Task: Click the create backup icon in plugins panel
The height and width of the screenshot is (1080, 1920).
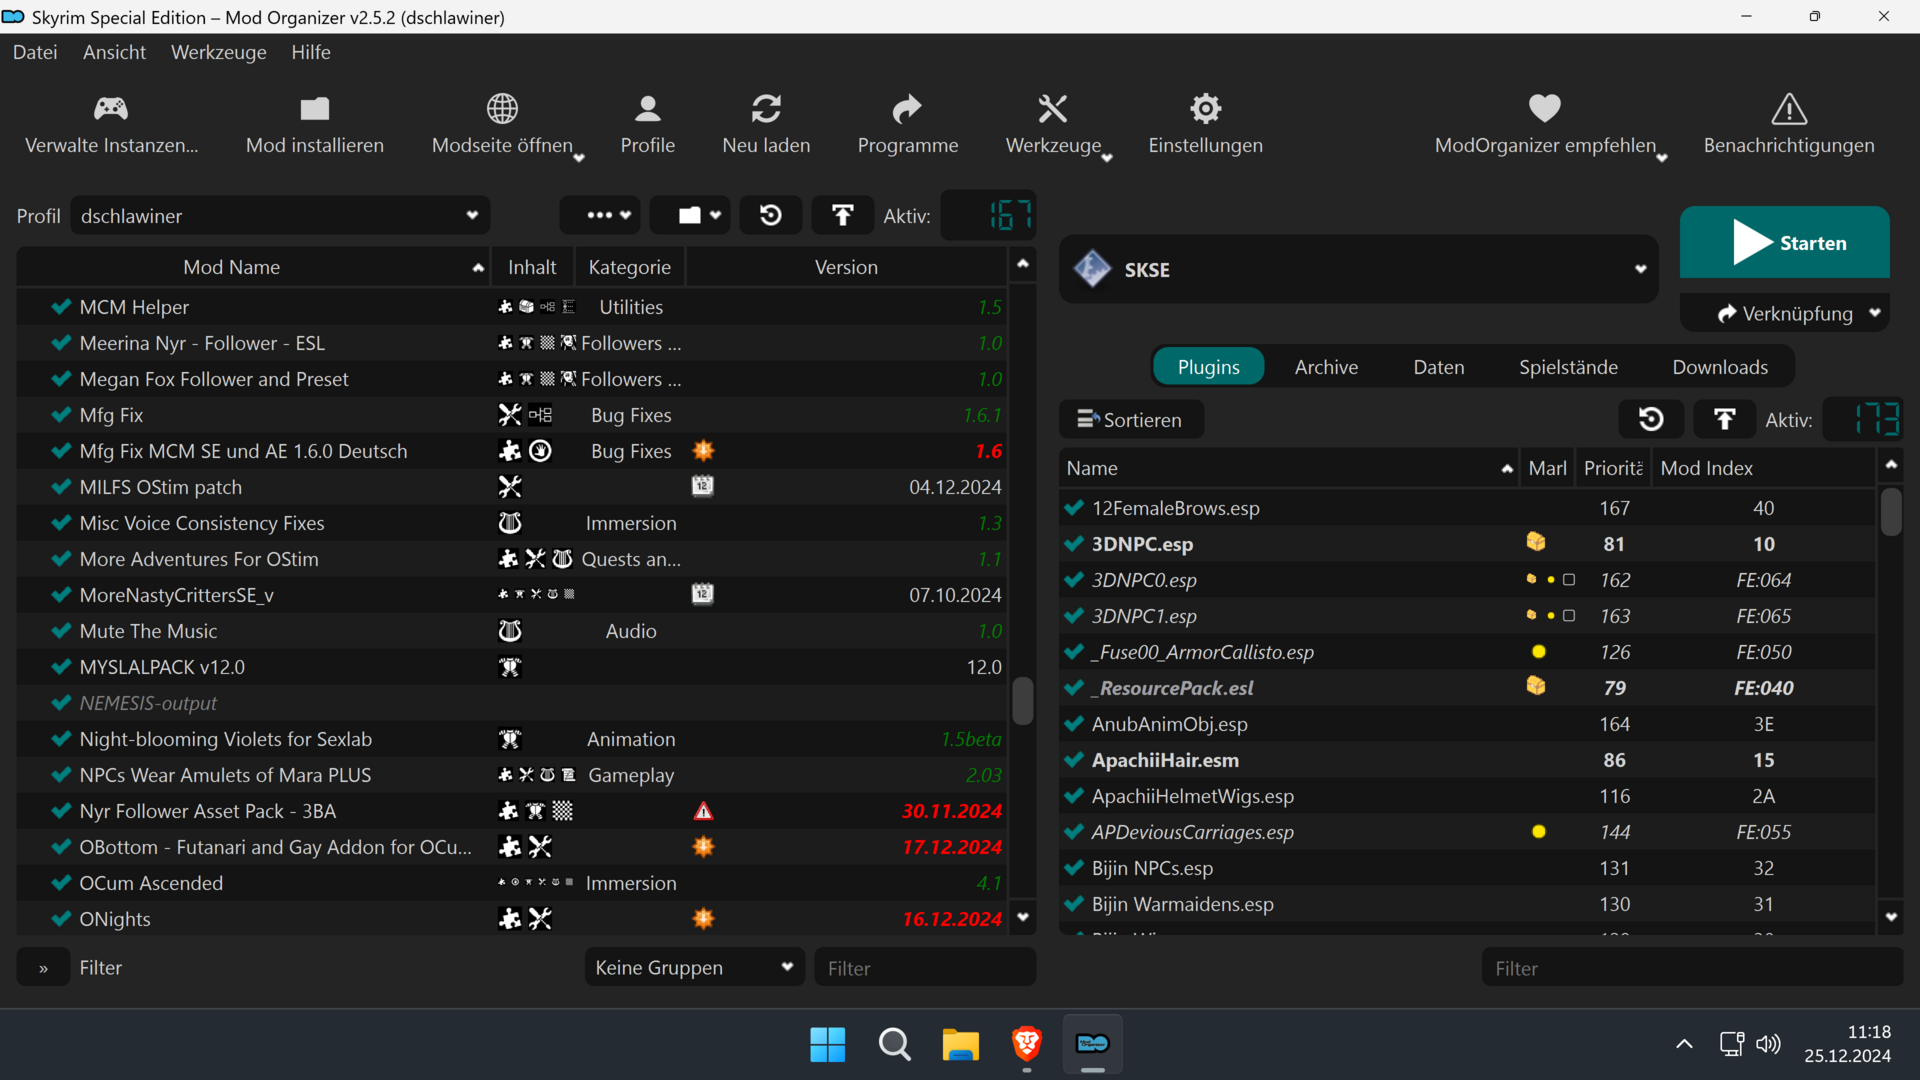Action: (x=1725, y=419)
